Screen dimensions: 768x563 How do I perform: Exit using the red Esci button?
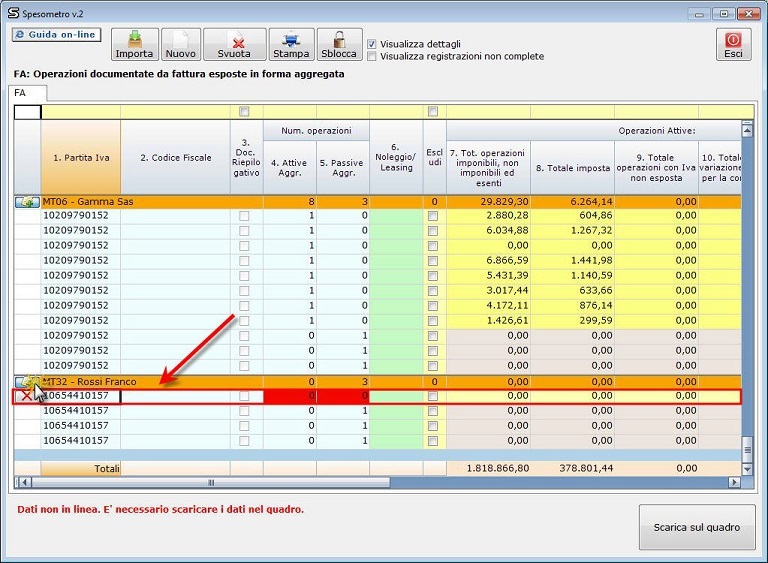733,45
